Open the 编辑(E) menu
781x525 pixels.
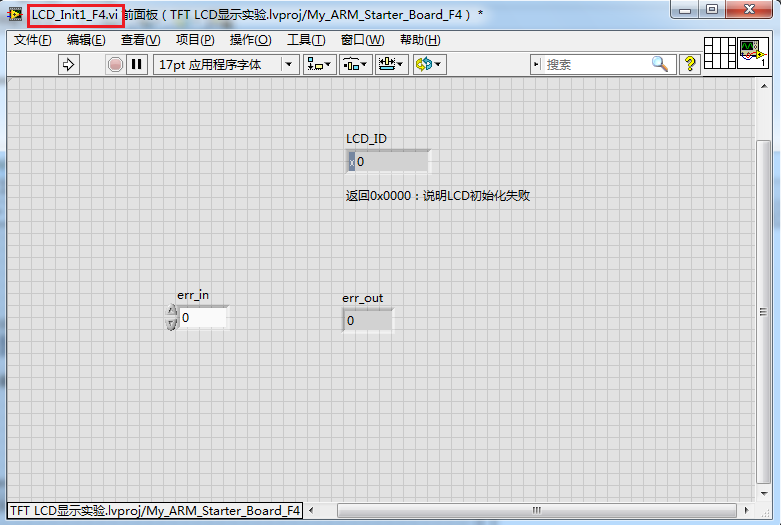tap(86, 40)
